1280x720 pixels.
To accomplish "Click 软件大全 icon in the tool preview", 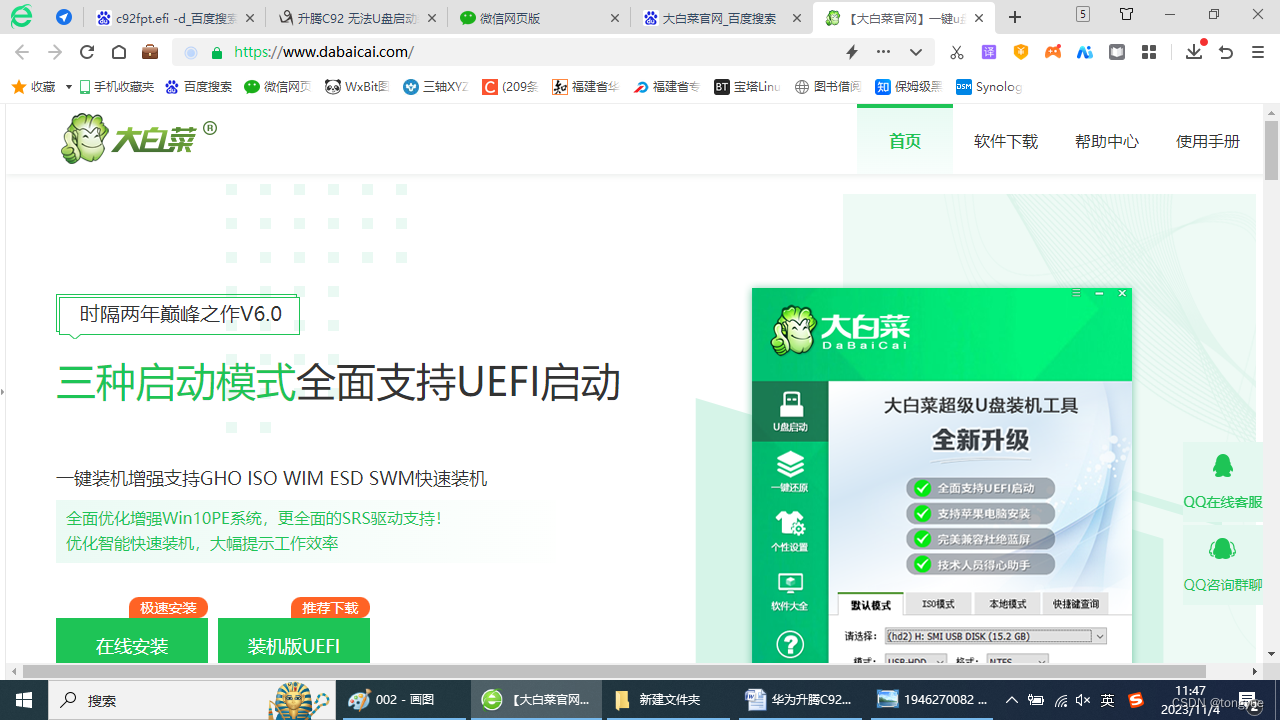I will [x=790, y=592].
